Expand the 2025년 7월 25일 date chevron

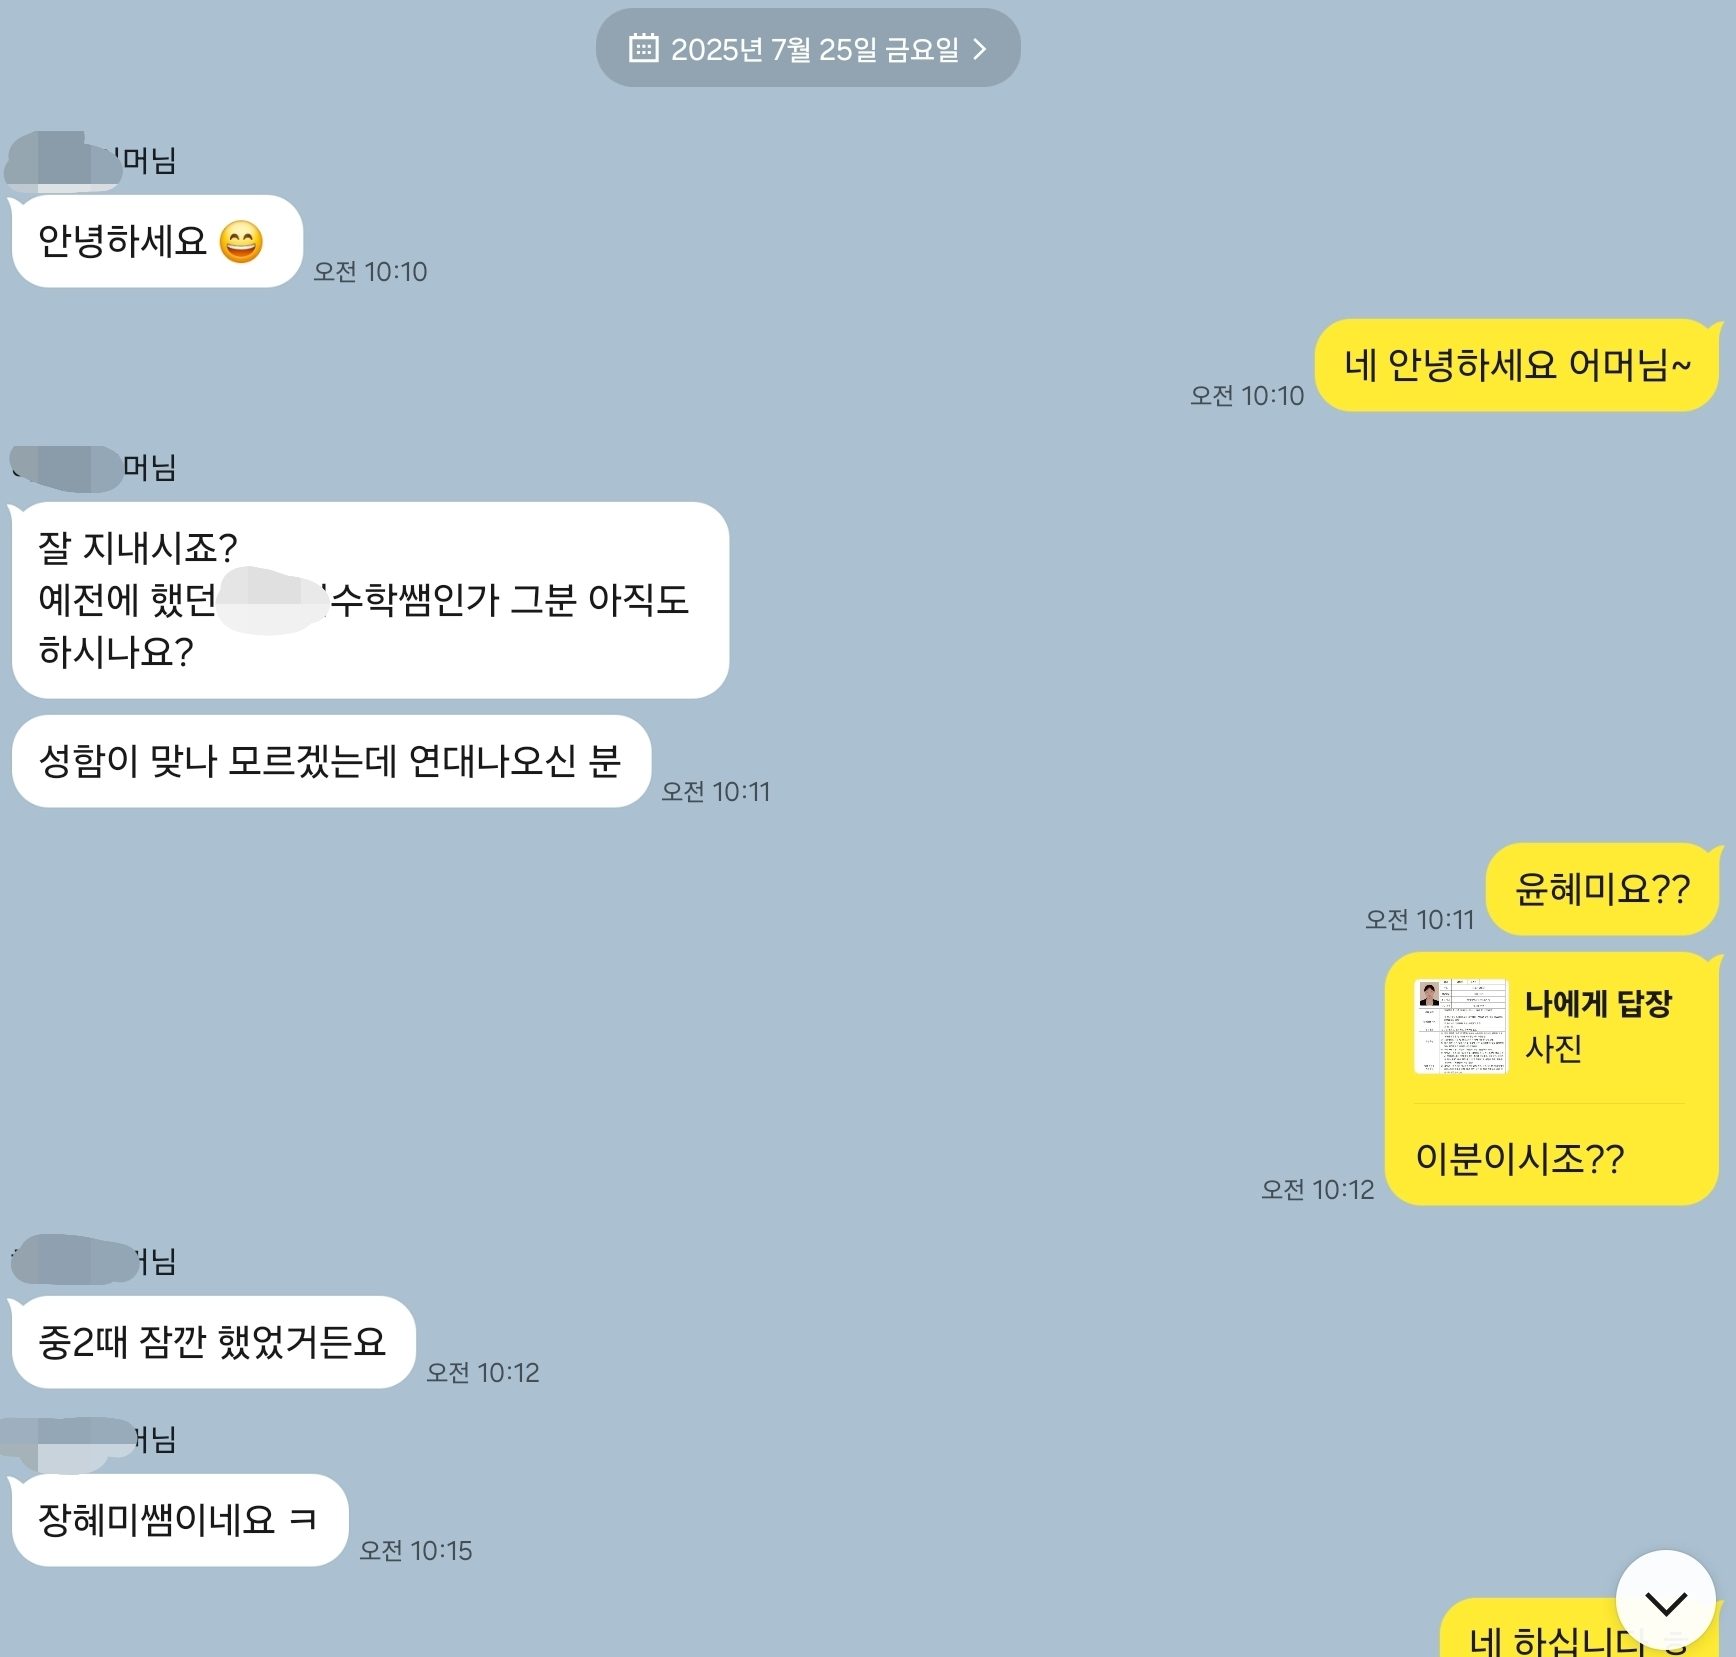(x=980, y=49)
